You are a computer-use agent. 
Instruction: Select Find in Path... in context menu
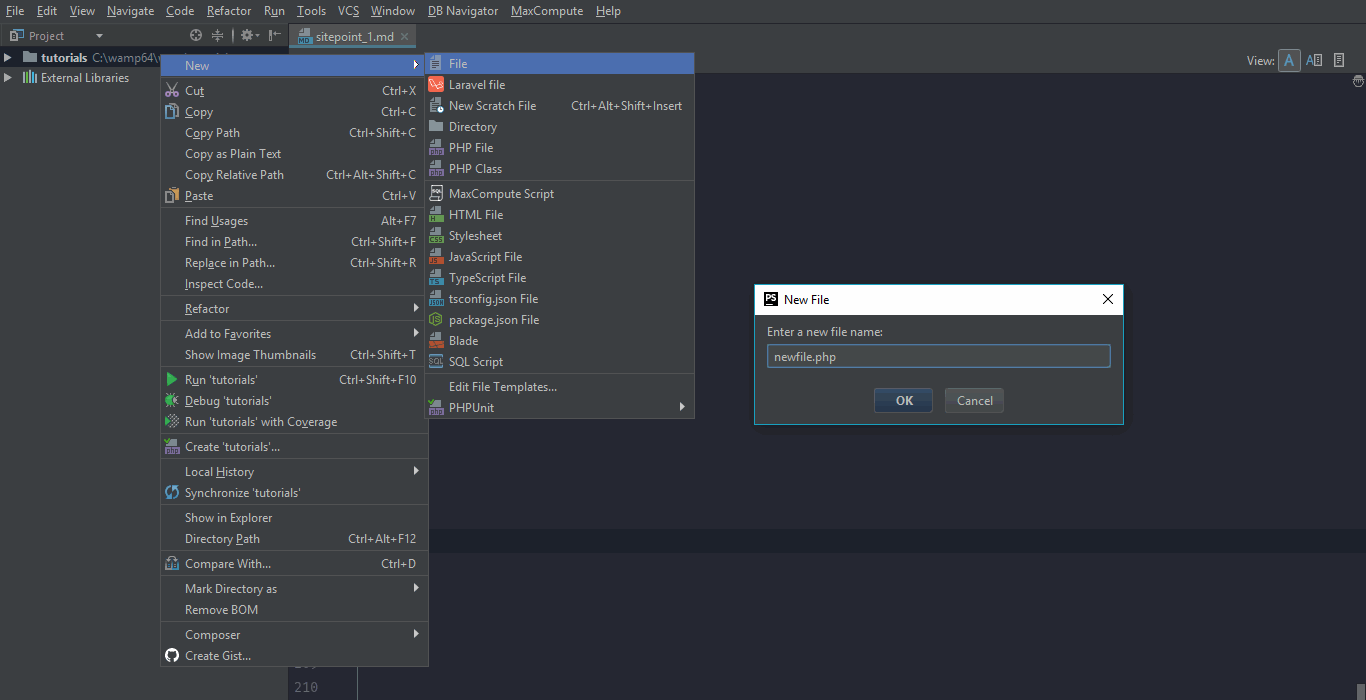point(294,242)
